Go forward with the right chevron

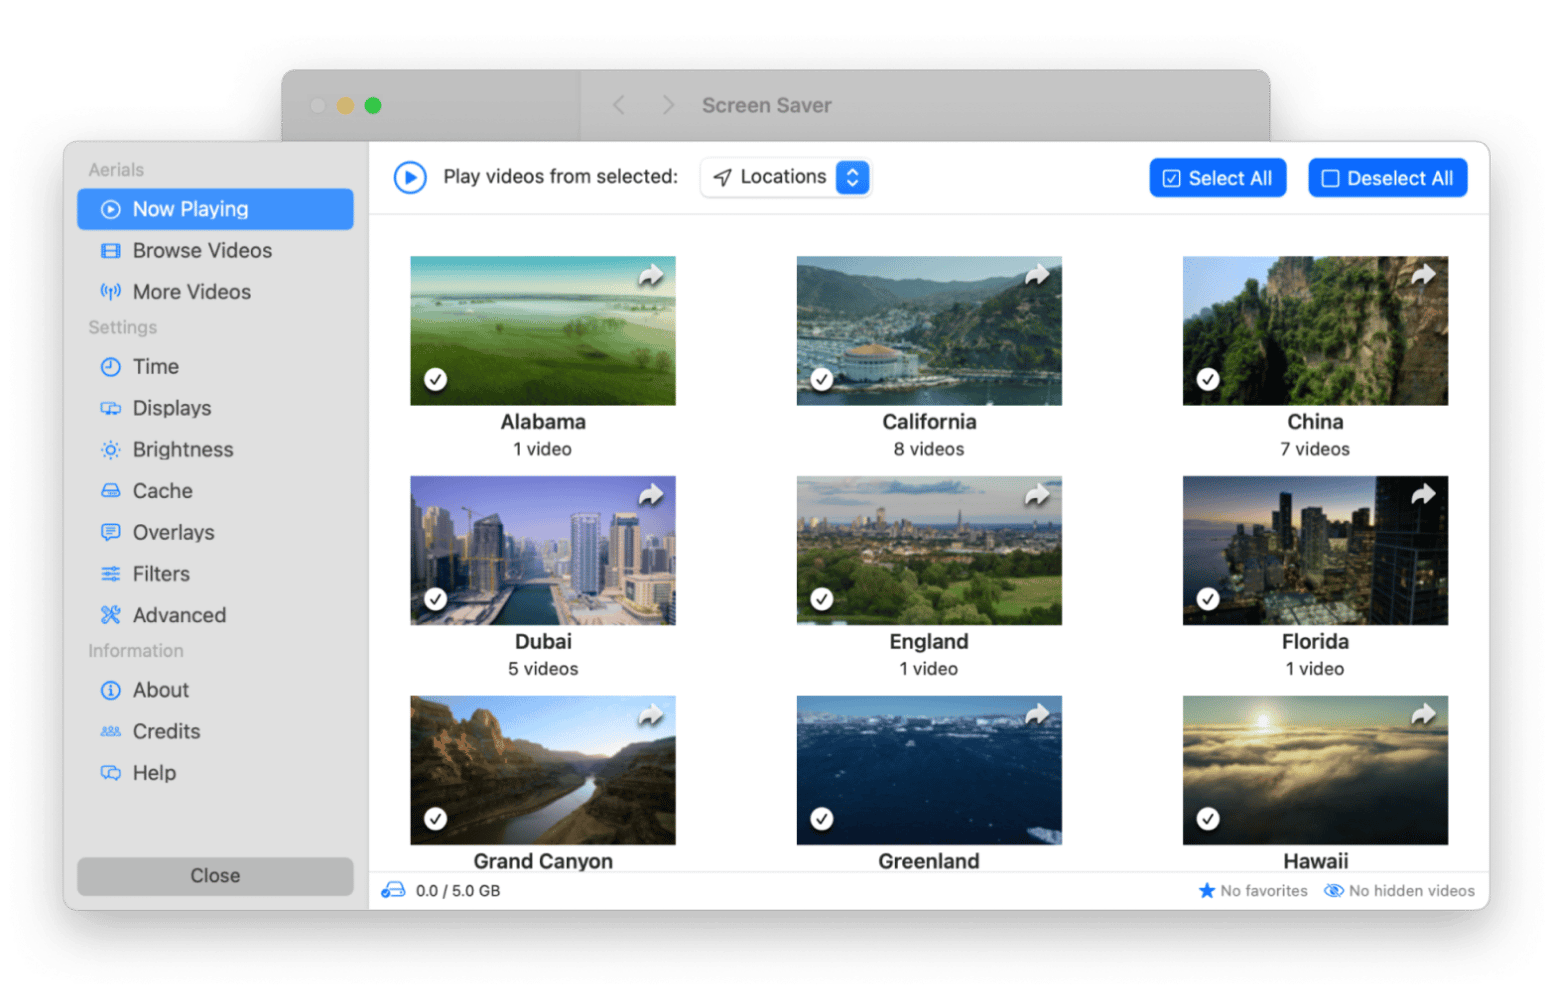668,106
